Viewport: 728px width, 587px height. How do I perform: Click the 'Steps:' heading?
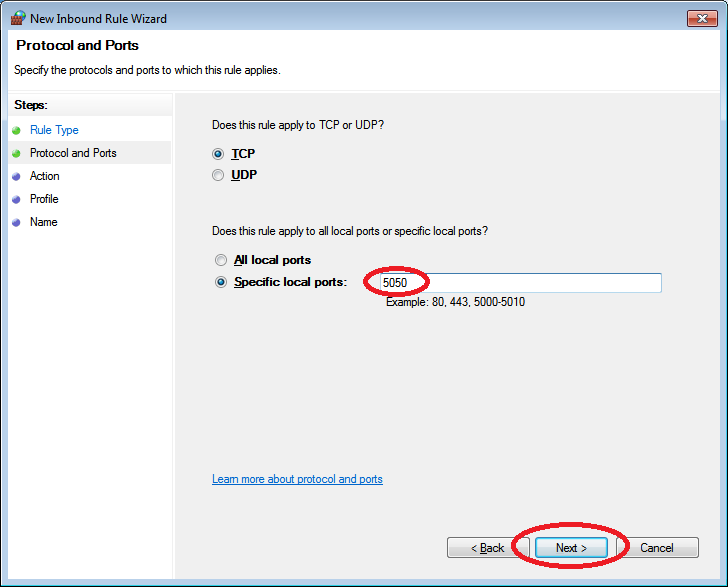tap(31, 105)
